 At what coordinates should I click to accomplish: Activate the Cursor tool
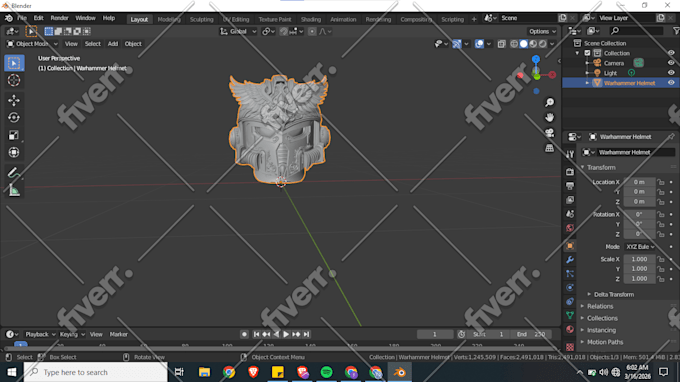[14, 80]
